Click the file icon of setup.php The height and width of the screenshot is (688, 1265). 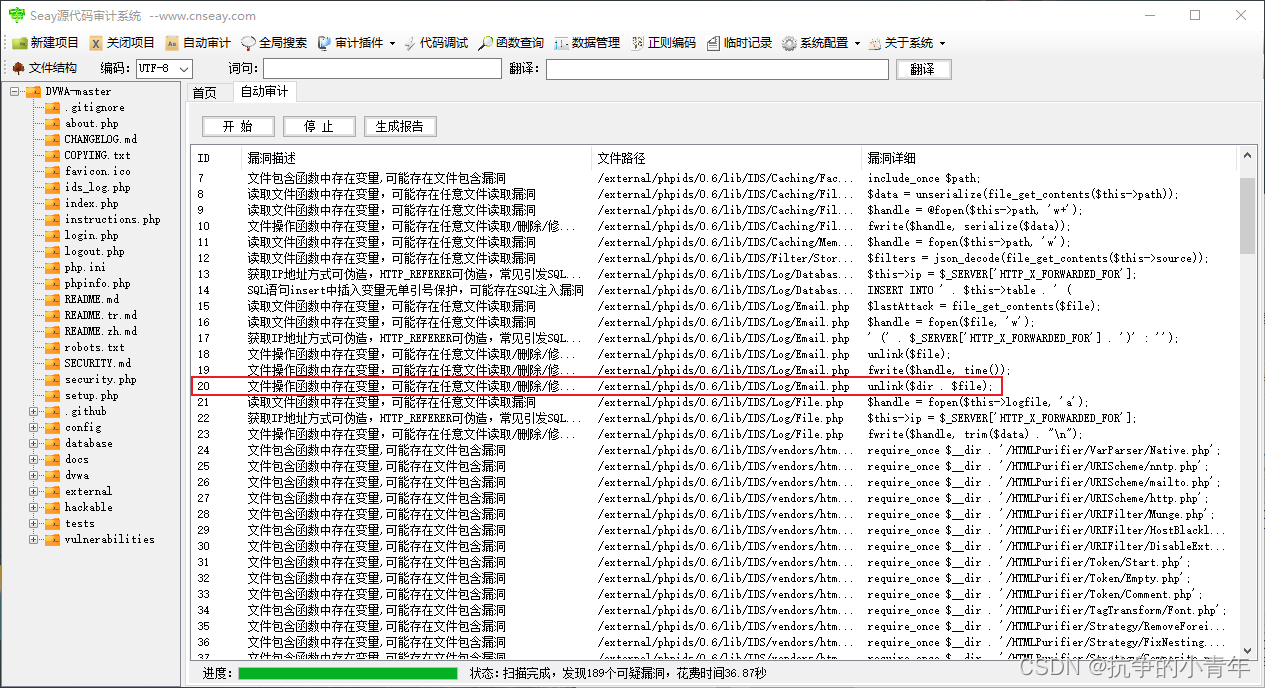point(52,395)
